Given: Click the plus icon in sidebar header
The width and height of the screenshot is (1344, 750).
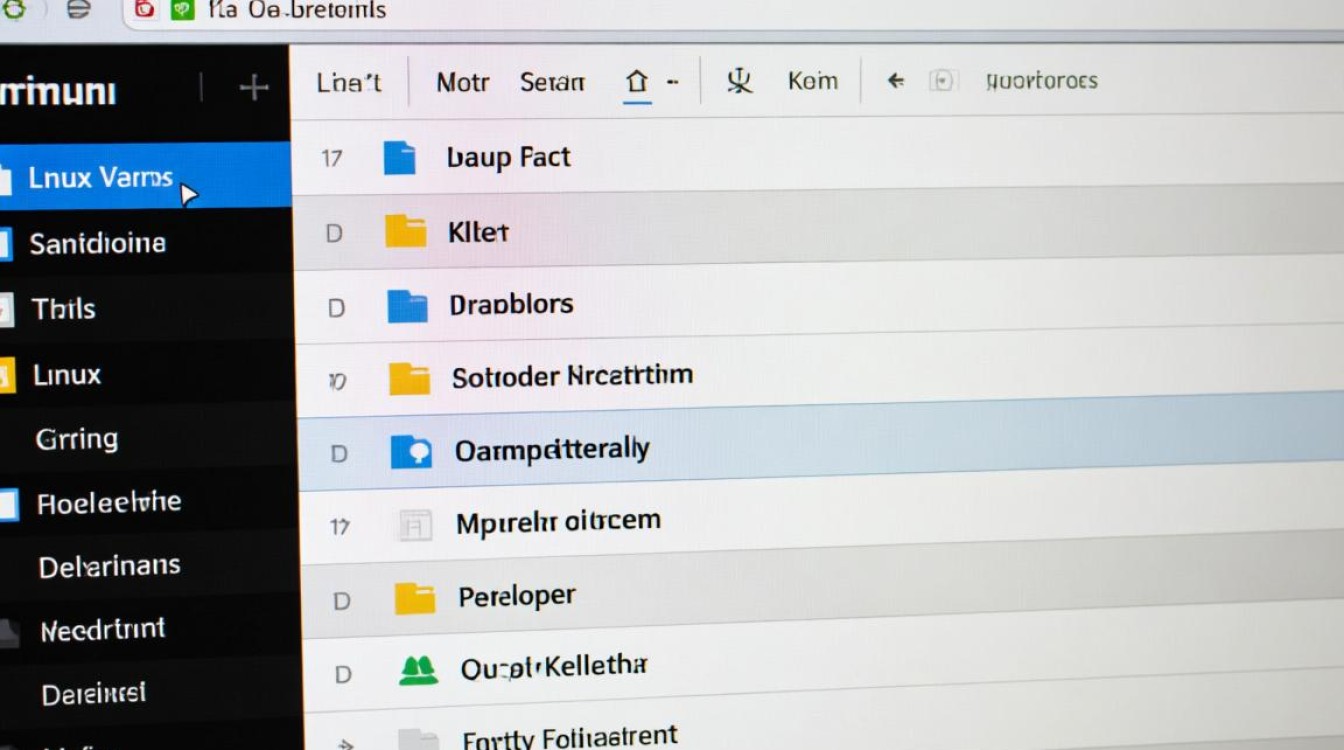Looking at the screenshot, I should tap(254, 88).
